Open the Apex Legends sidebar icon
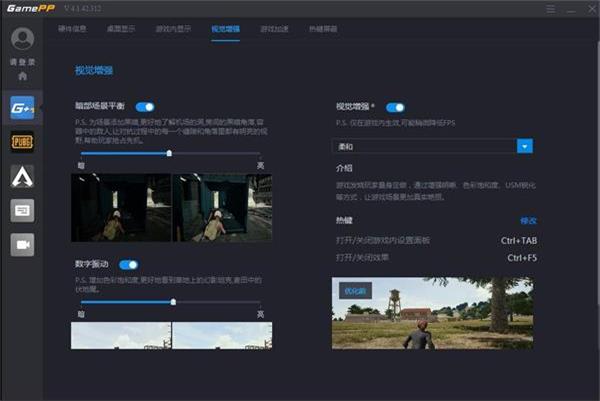 tap(22, 176)
